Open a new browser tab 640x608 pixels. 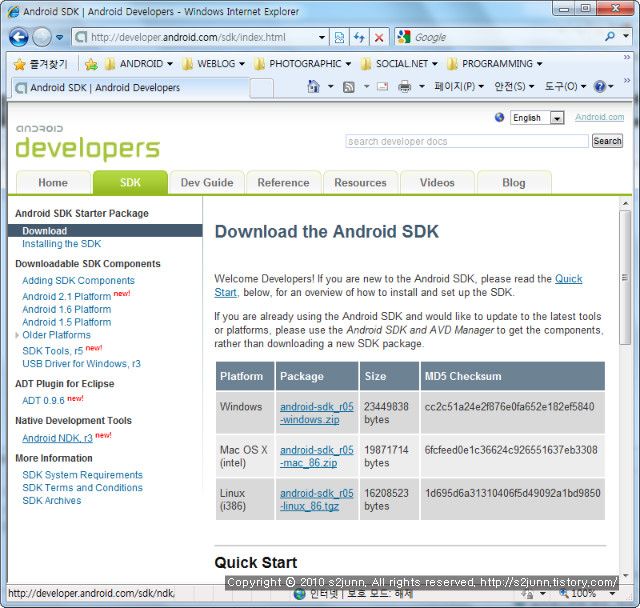tap(261, 88)
